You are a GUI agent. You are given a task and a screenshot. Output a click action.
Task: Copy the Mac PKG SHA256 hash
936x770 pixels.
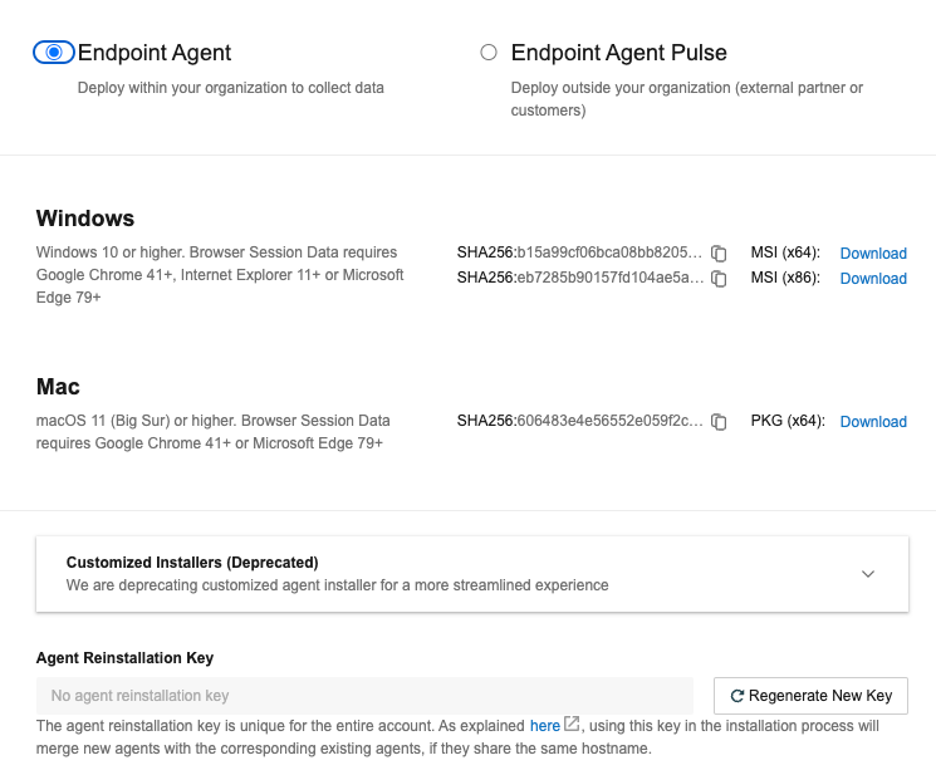[x=719, y=422]
